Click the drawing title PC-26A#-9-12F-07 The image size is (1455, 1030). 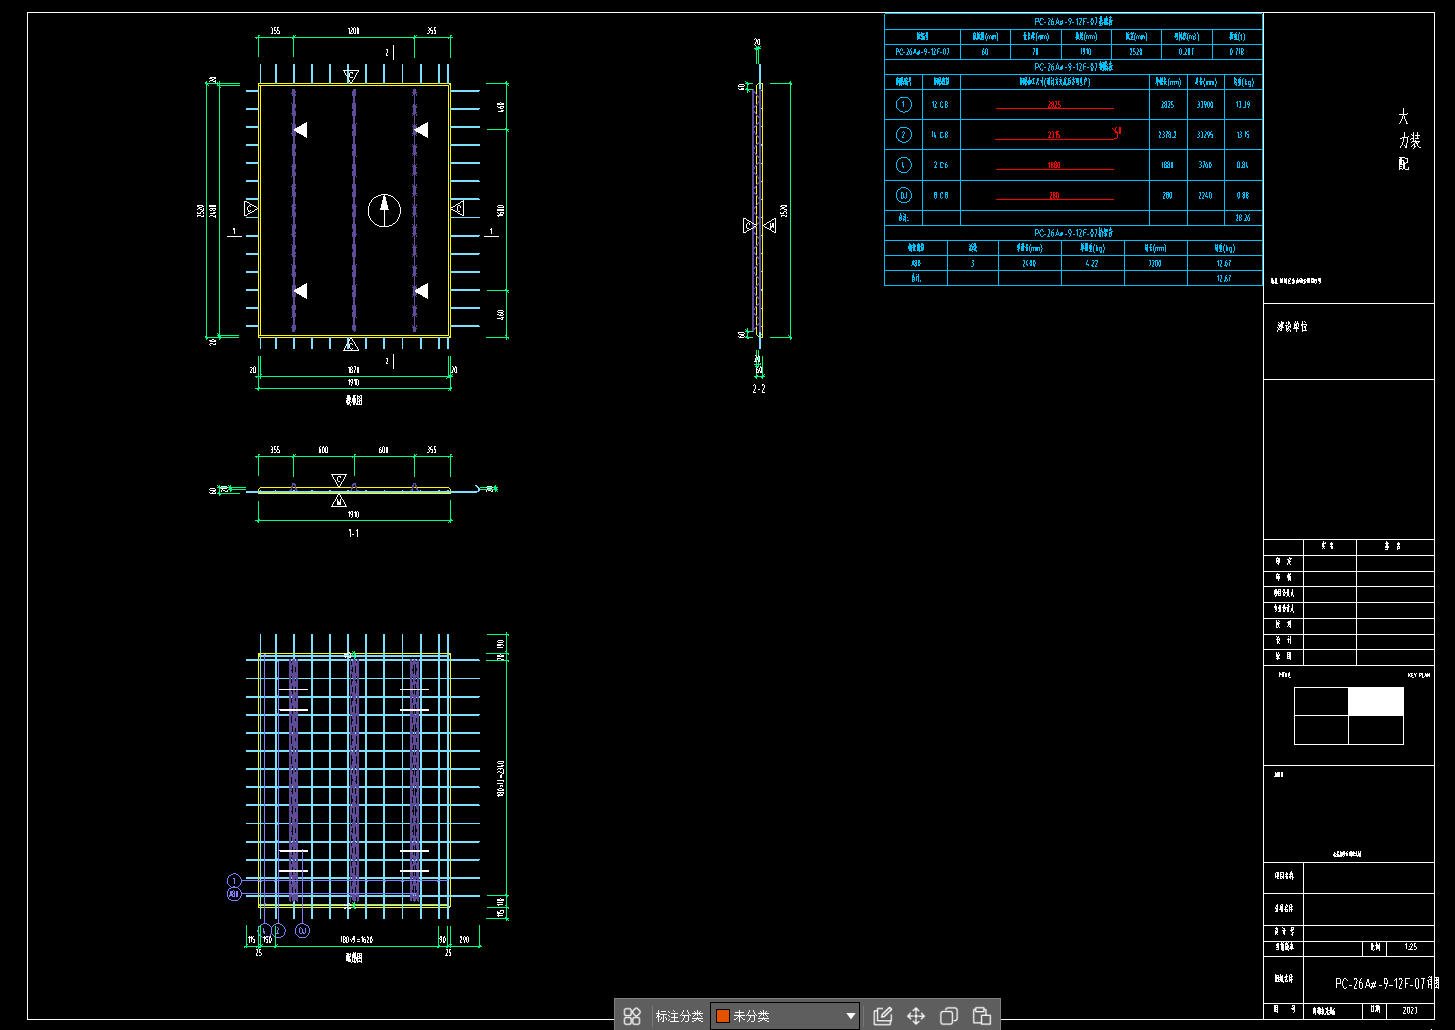[1380, 984]
